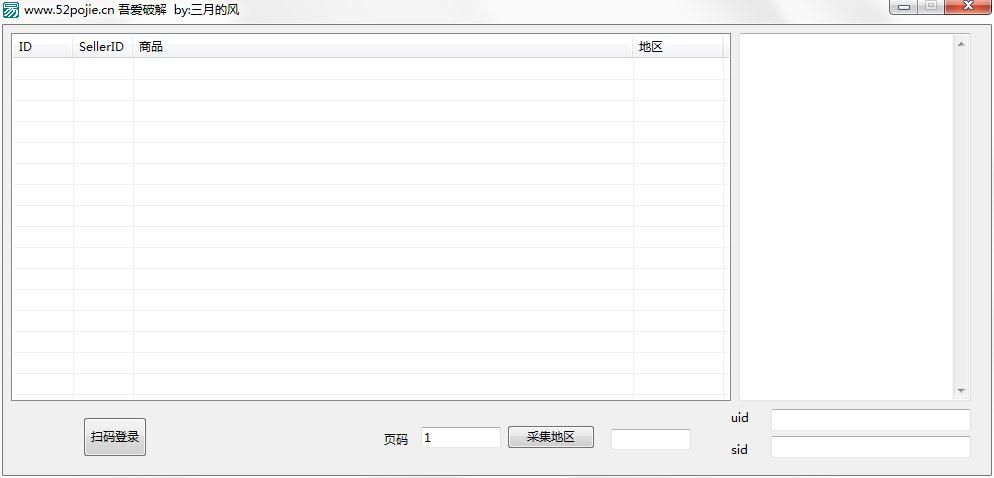Click the scrollbar track in right panel
Image resolution: width=994 pixels, height=478 pixels.
(x=960, y=217)
